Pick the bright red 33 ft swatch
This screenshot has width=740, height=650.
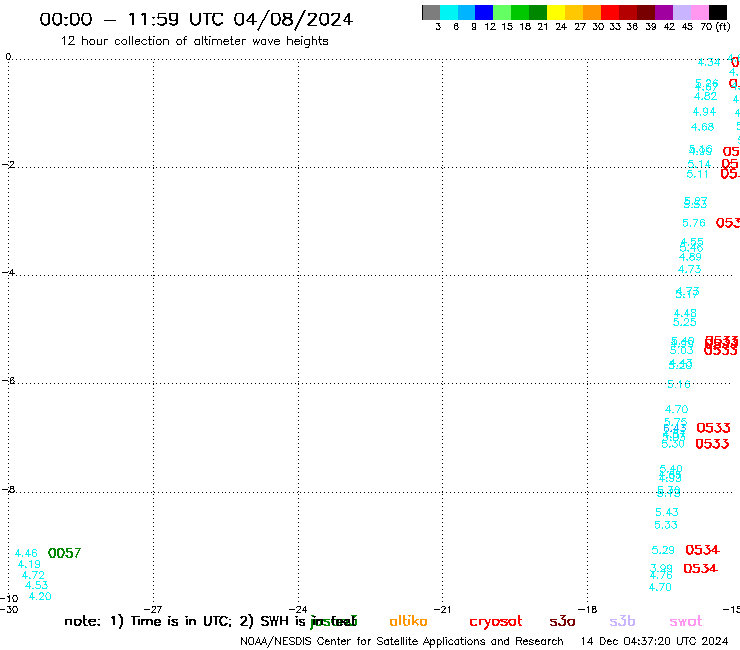pyautogui.click(x=610, y=12)
